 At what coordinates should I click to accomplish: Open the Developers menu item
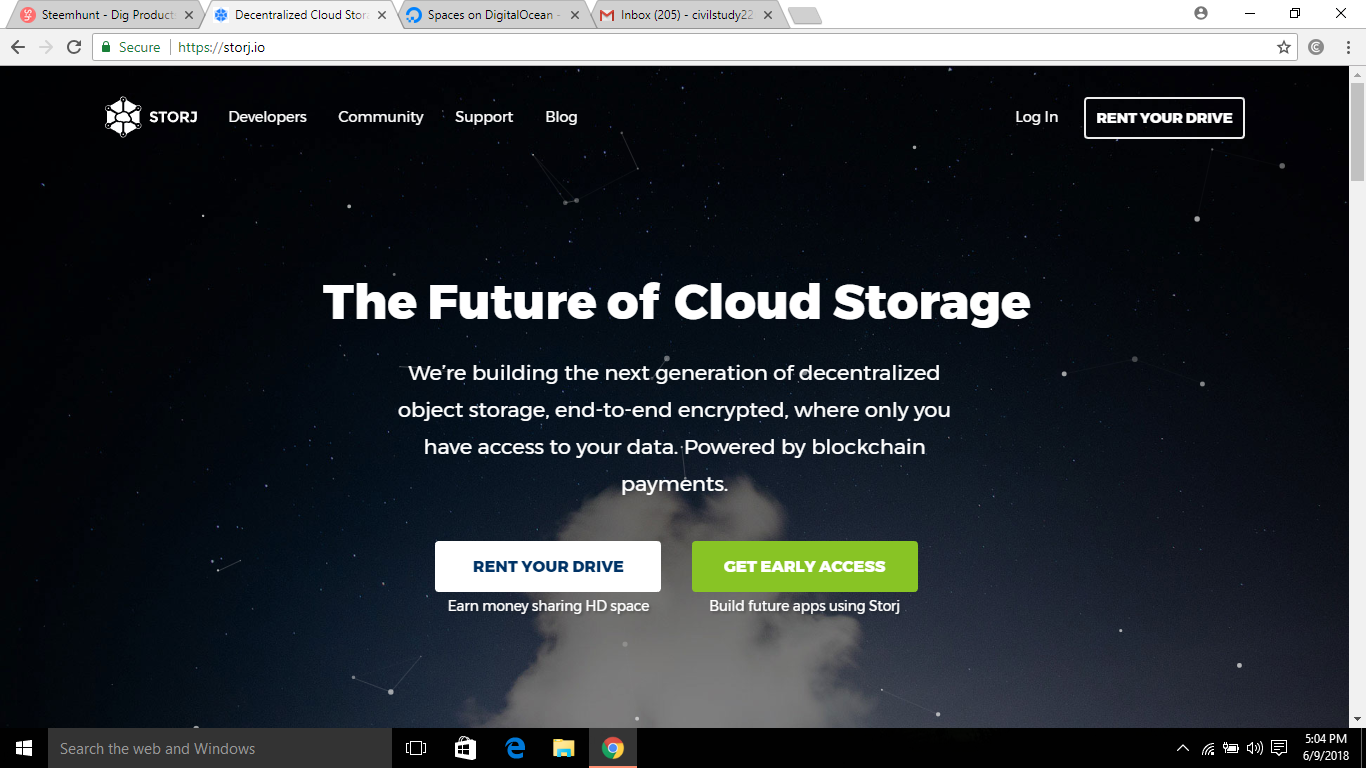tap(267, 117)
